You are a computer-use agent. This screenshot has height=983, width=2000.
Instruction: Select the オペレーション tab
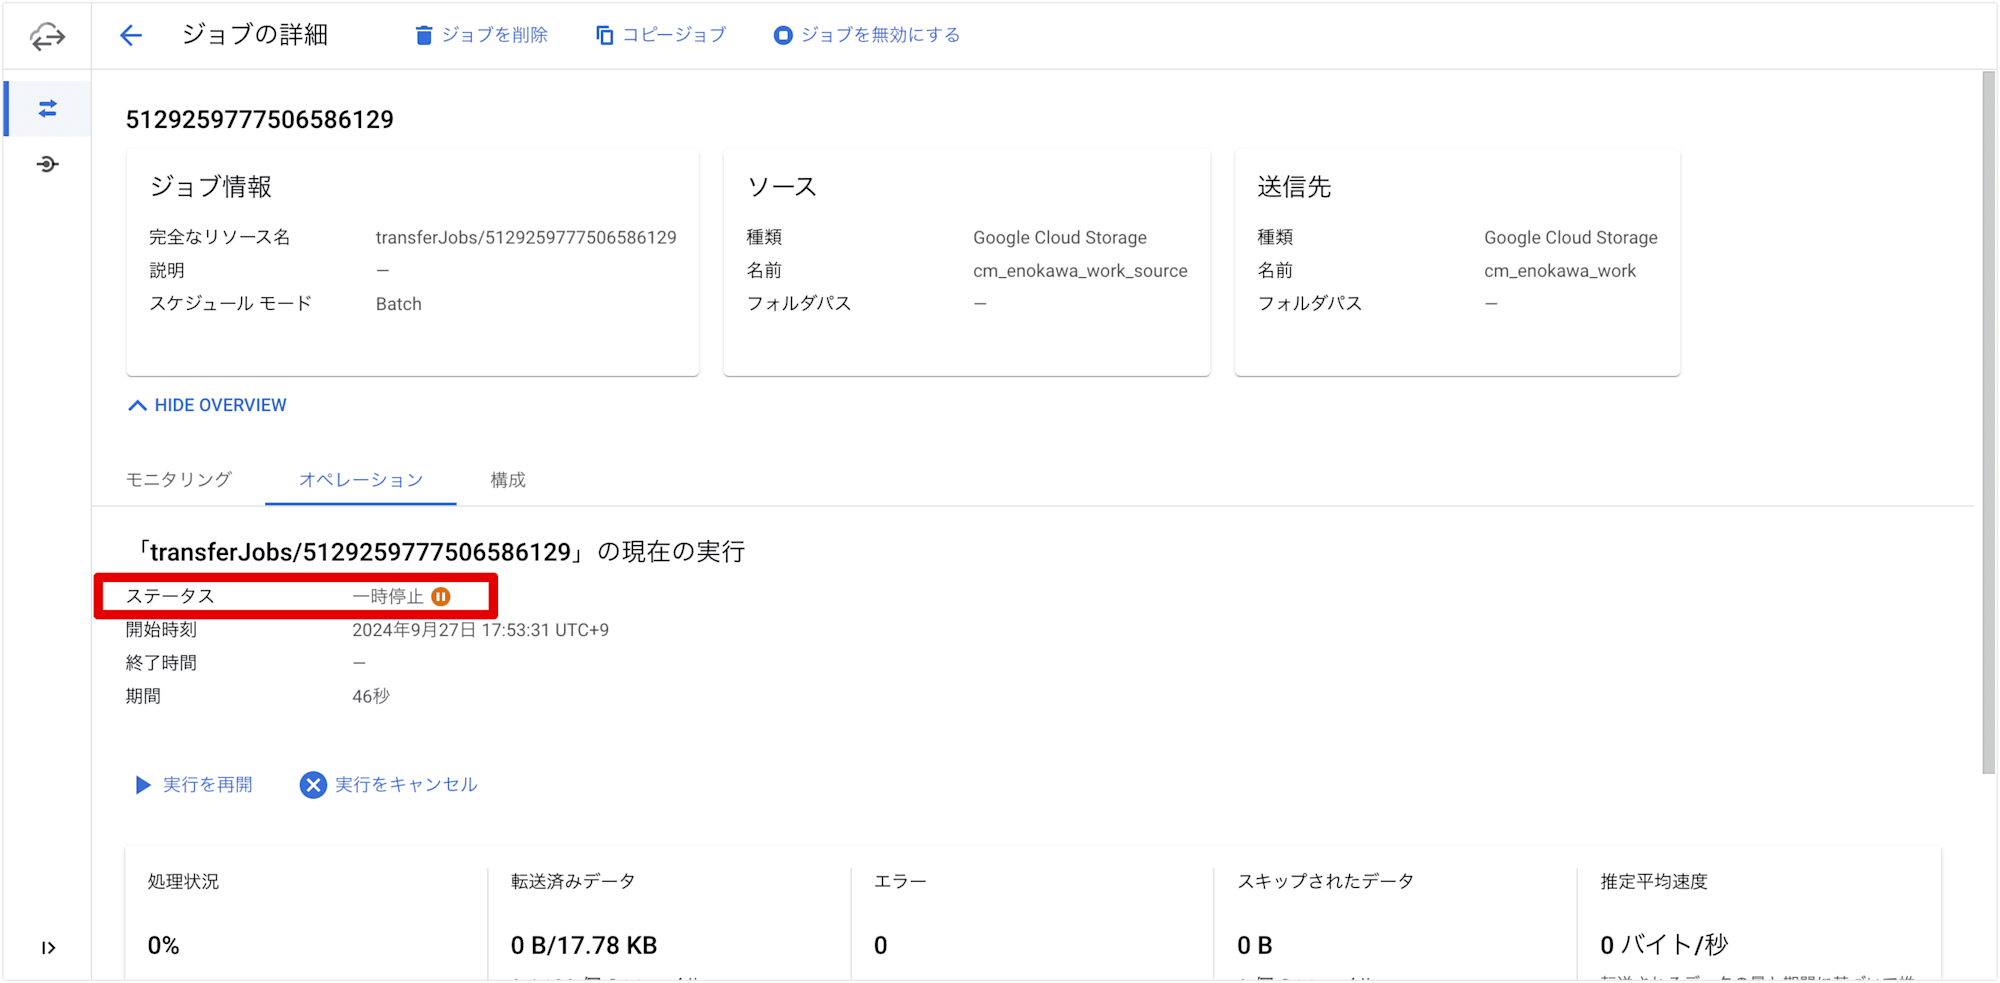(361, 480)
